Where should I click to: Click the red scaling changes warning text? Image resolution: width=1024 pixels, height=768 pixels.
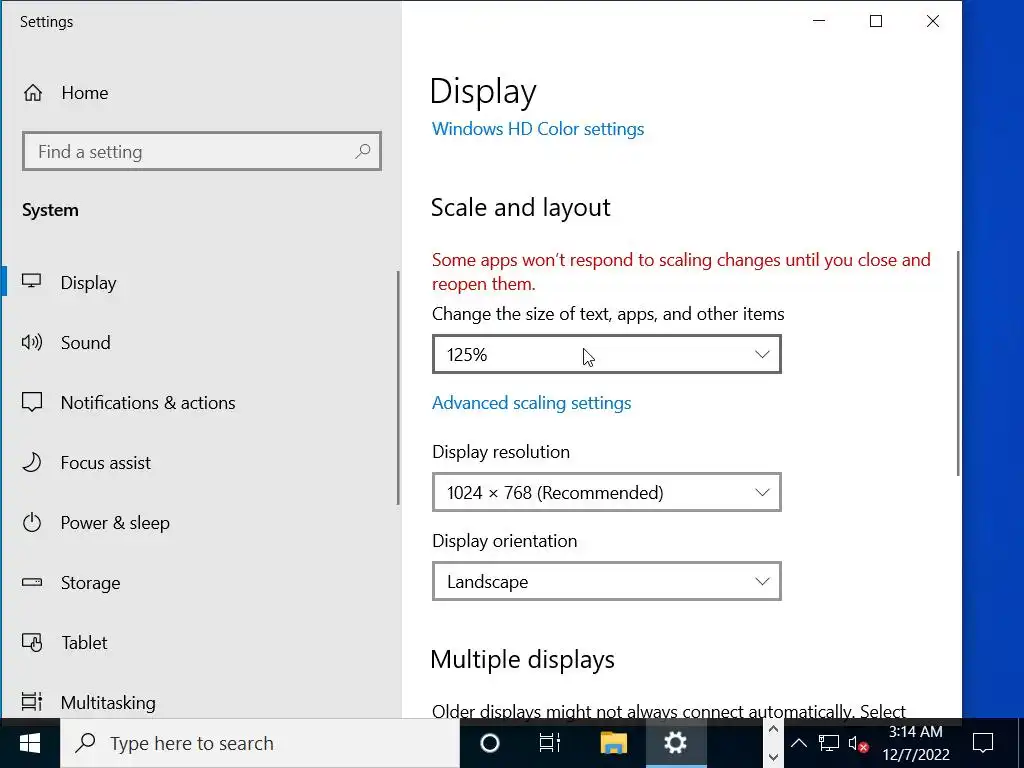(681, 272)
